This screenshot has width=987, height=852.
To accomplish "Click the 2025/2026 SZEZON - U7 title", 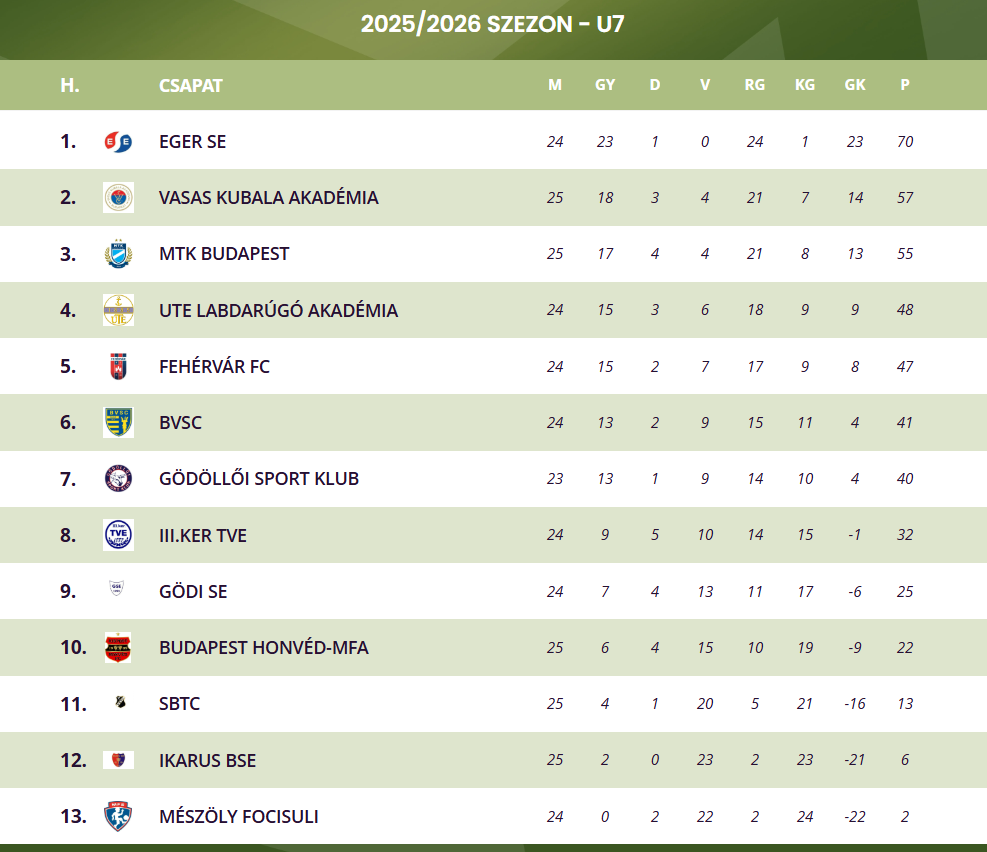I will pos(493,24).
